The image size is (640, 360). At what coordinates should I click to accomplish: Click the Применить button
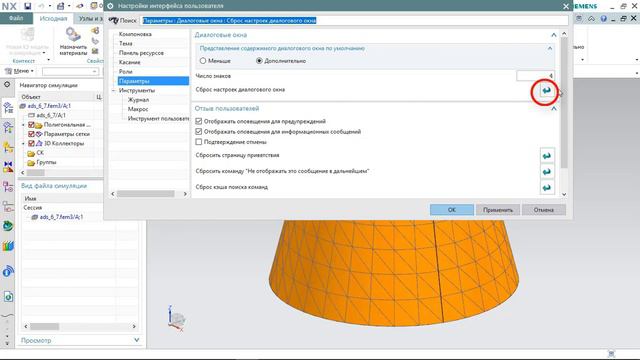[498, 210]
